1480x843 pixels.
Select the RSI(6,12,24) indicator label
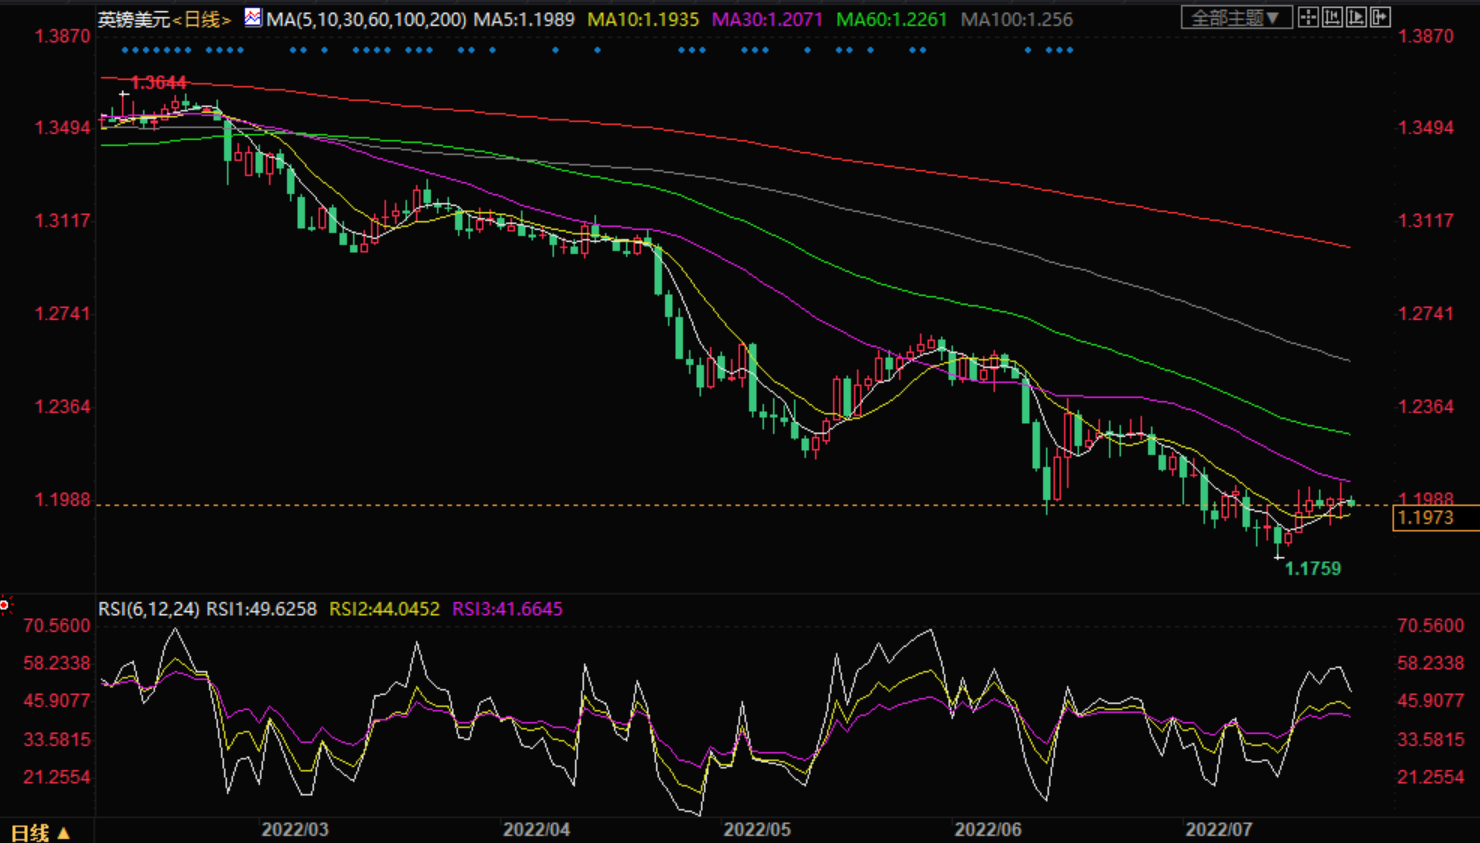148,609
